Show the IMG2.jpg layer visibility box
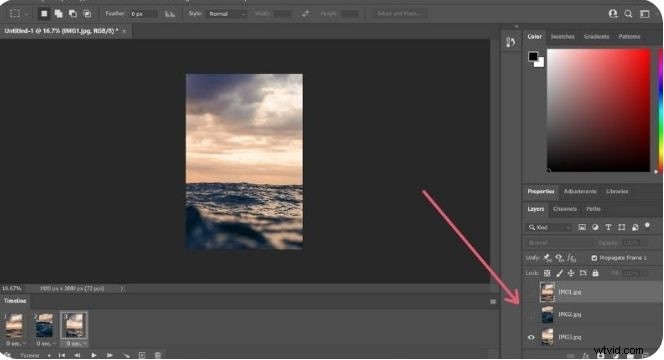 (531, 315)
